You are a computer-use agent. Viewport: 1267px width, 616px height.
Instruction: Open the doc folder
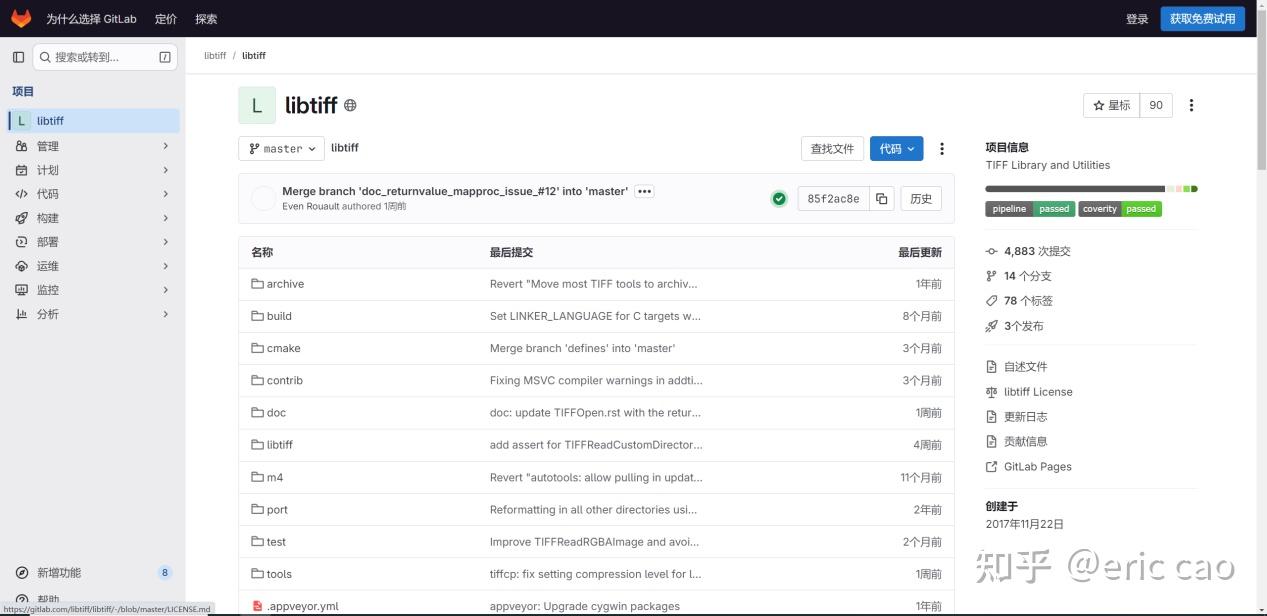click(x=276, y=413)
